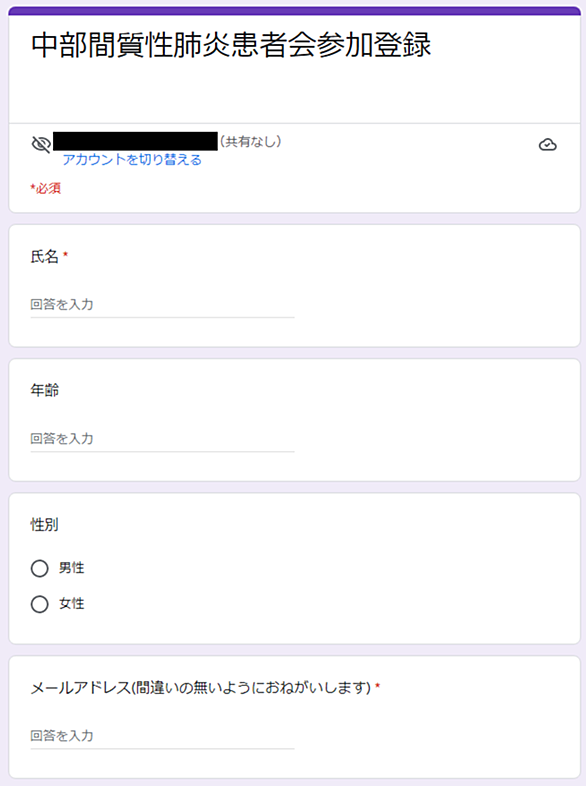Click the 男性 option text

72,568
